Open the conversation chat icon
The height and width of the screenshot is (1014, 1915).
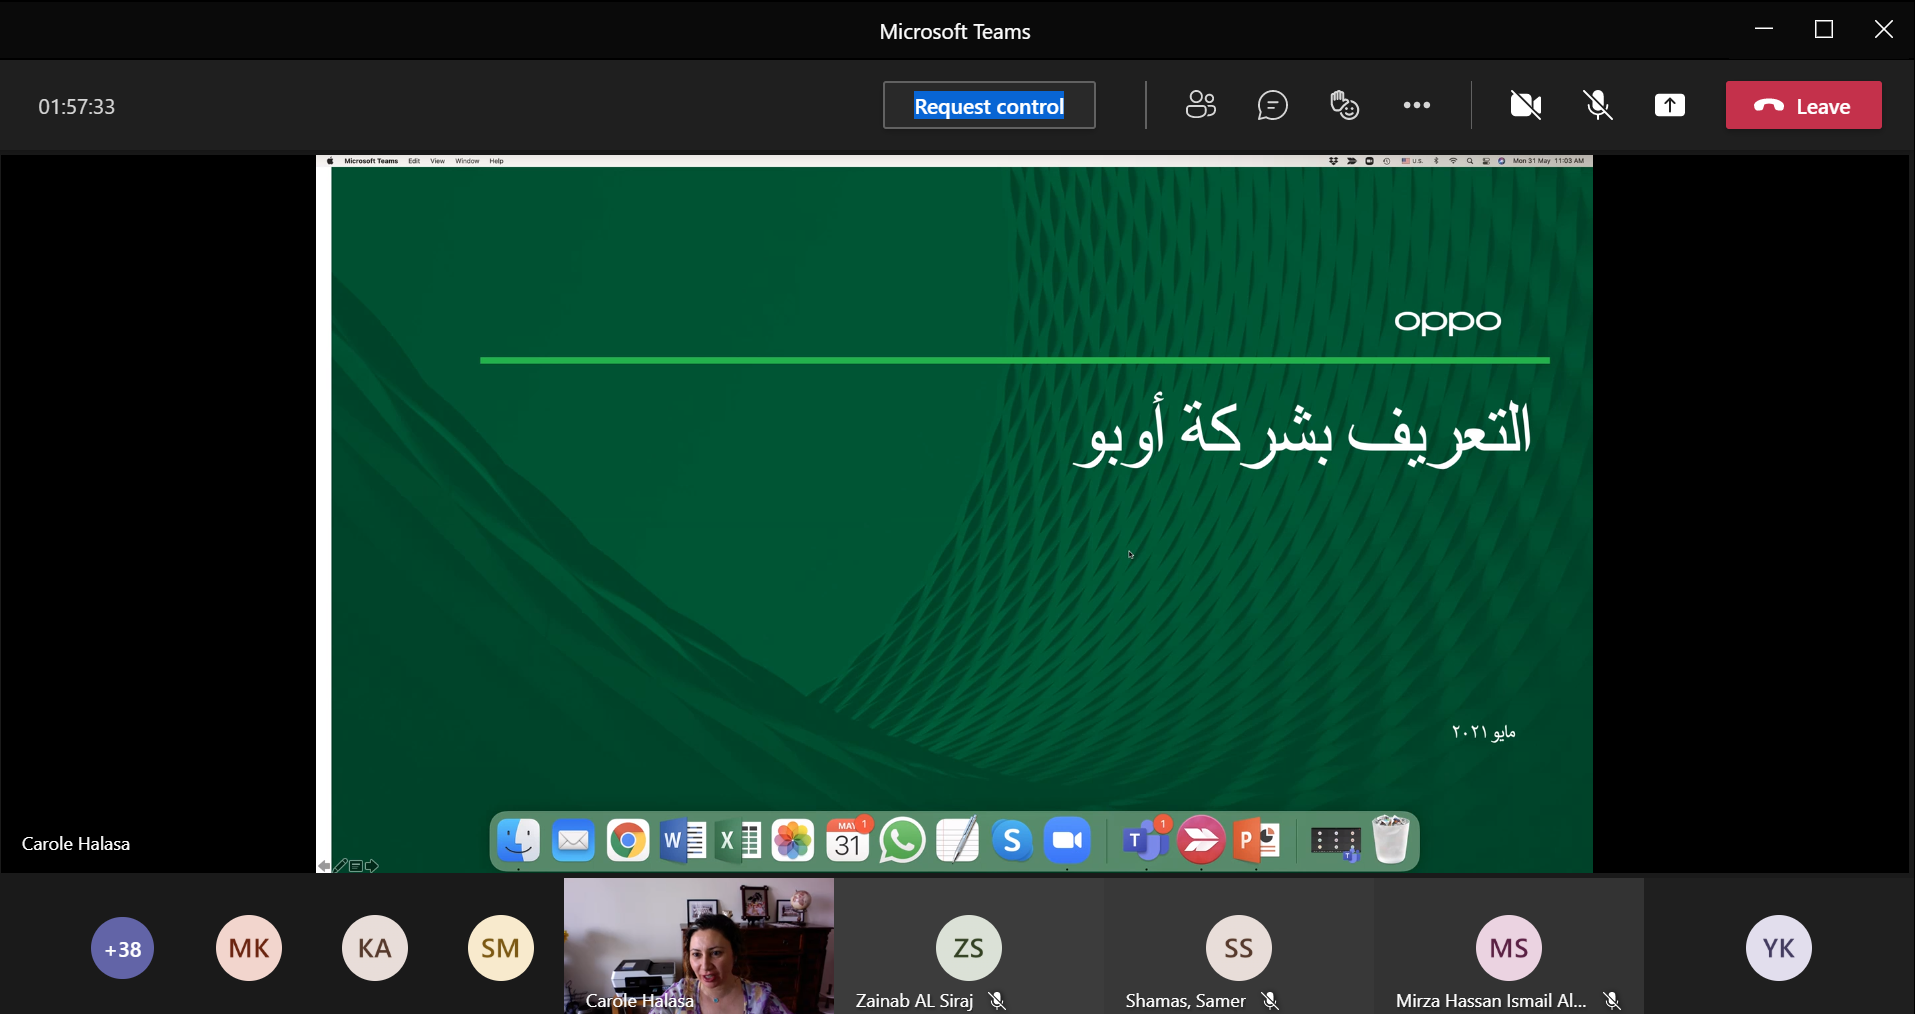click(x=1272, y=105)
